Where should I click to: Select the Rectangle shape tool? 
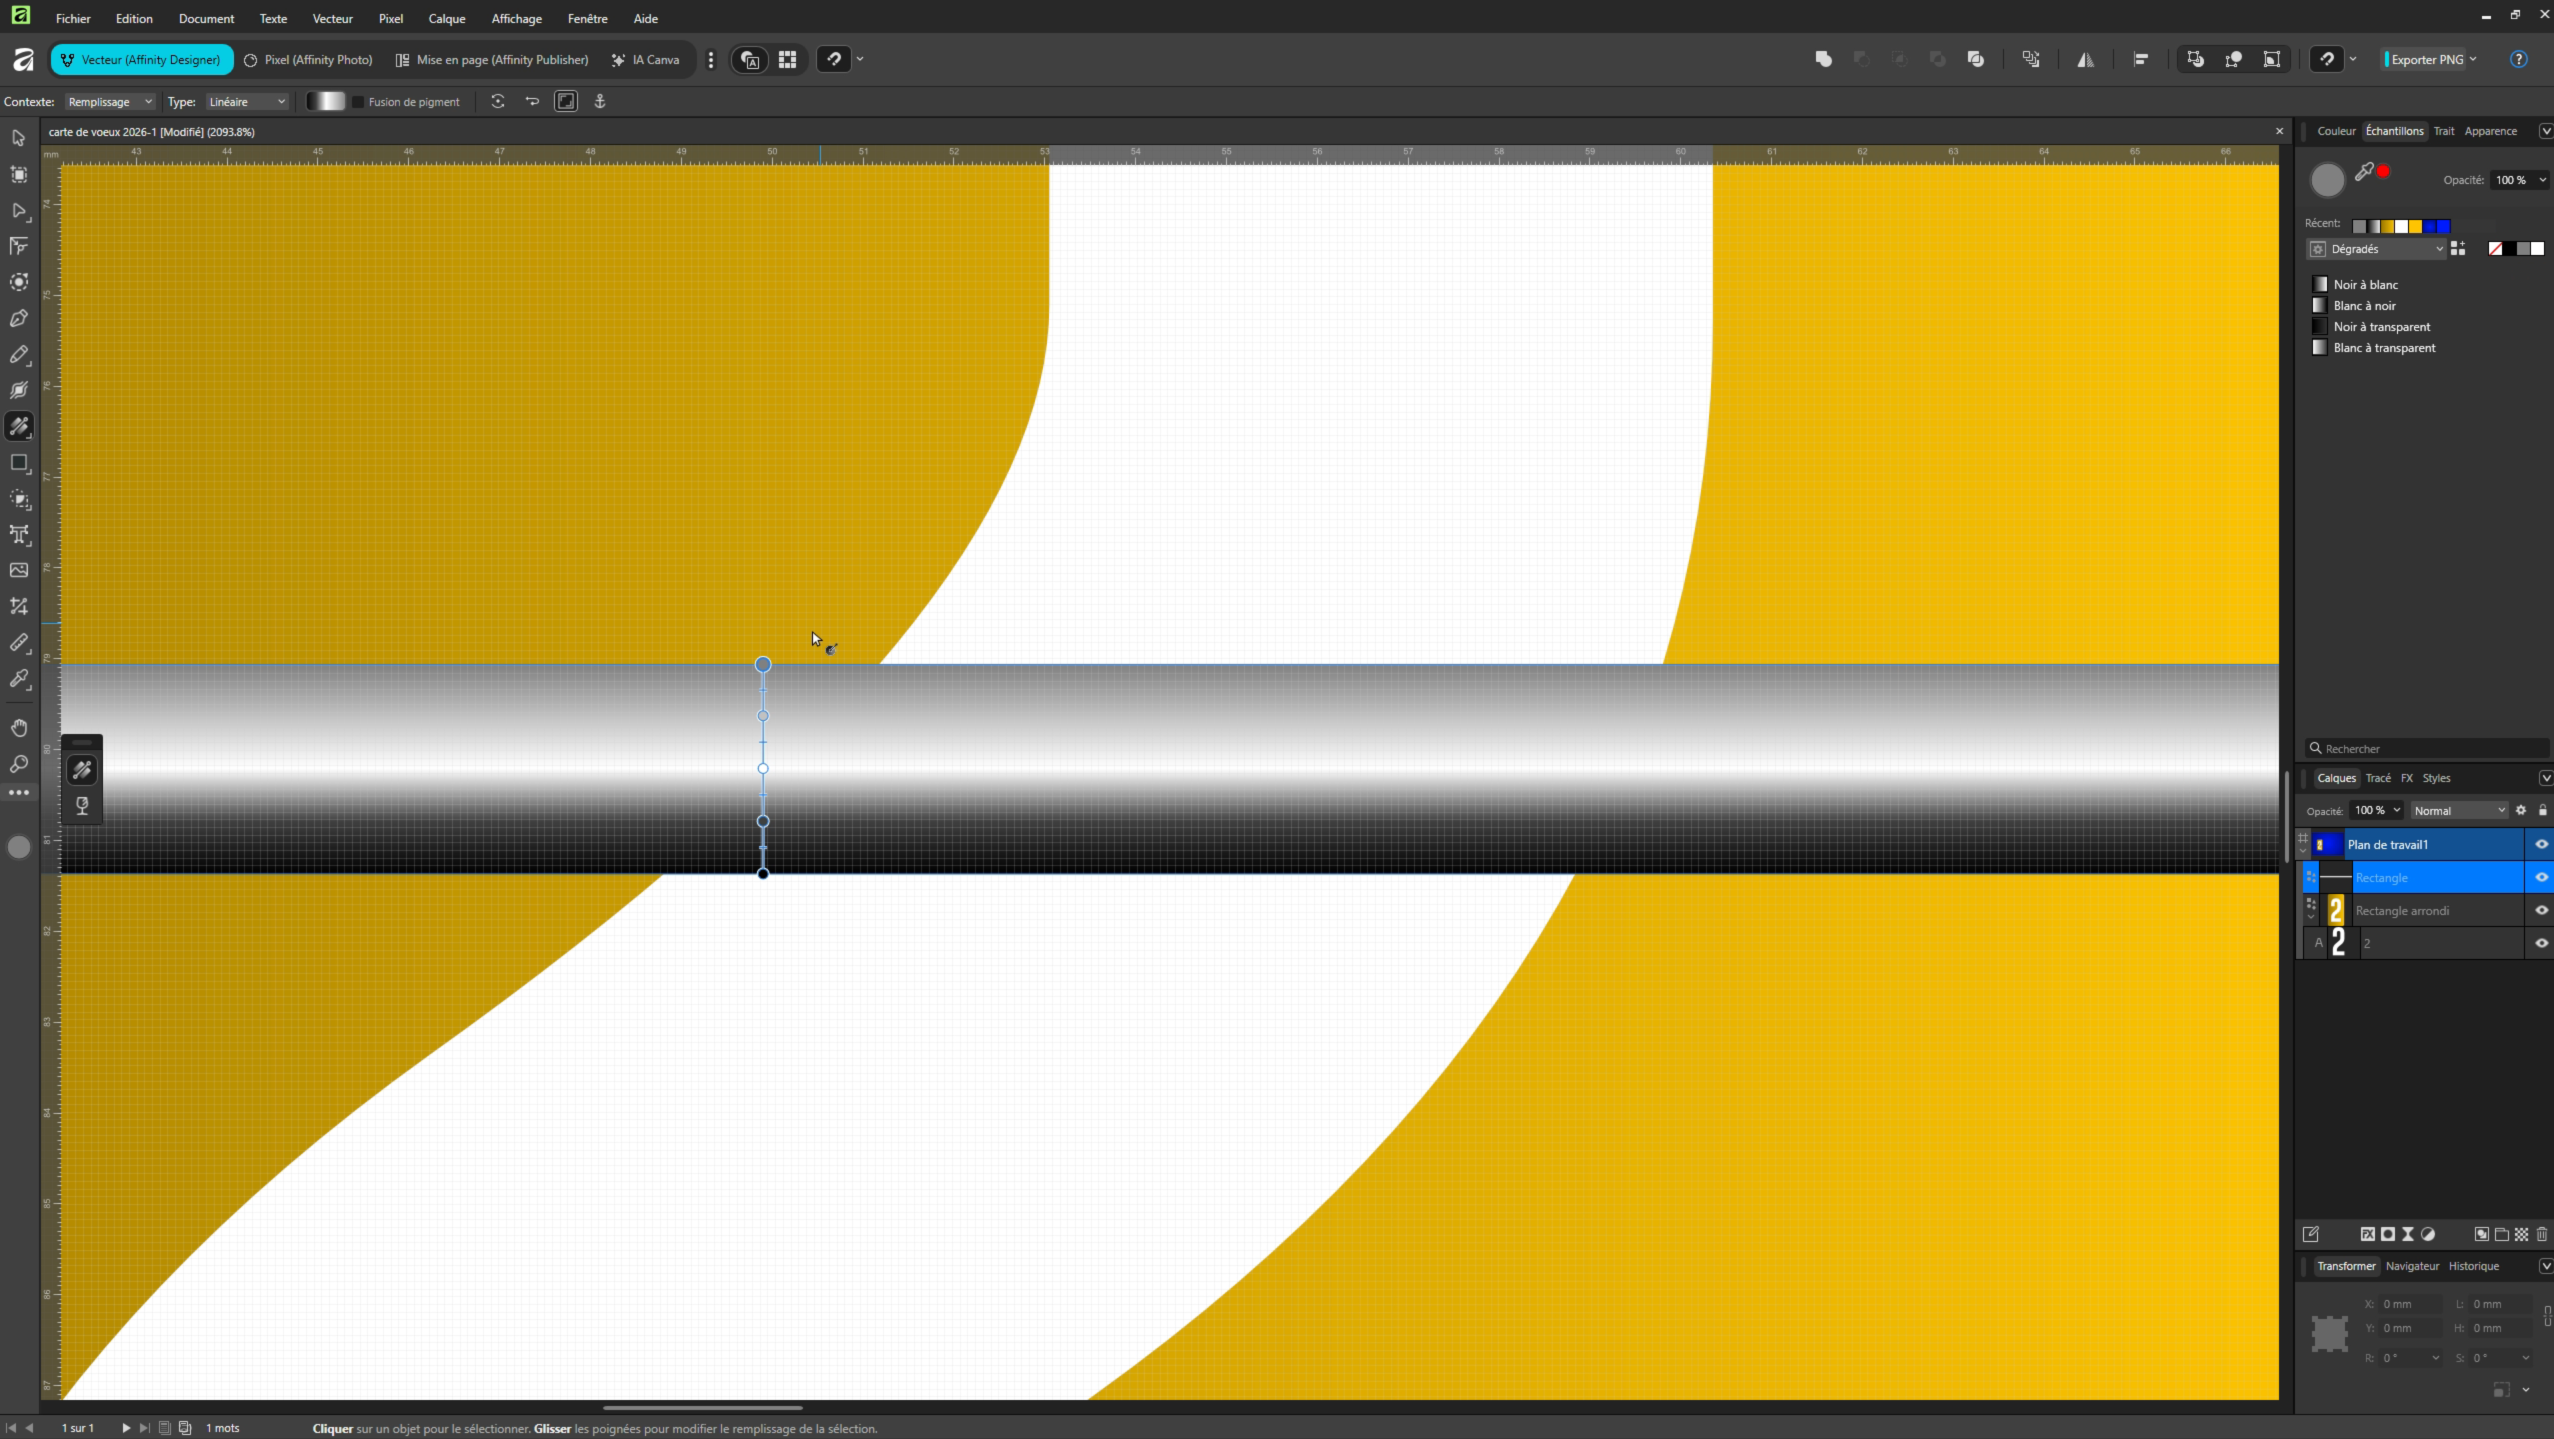[x=18, y=463]
